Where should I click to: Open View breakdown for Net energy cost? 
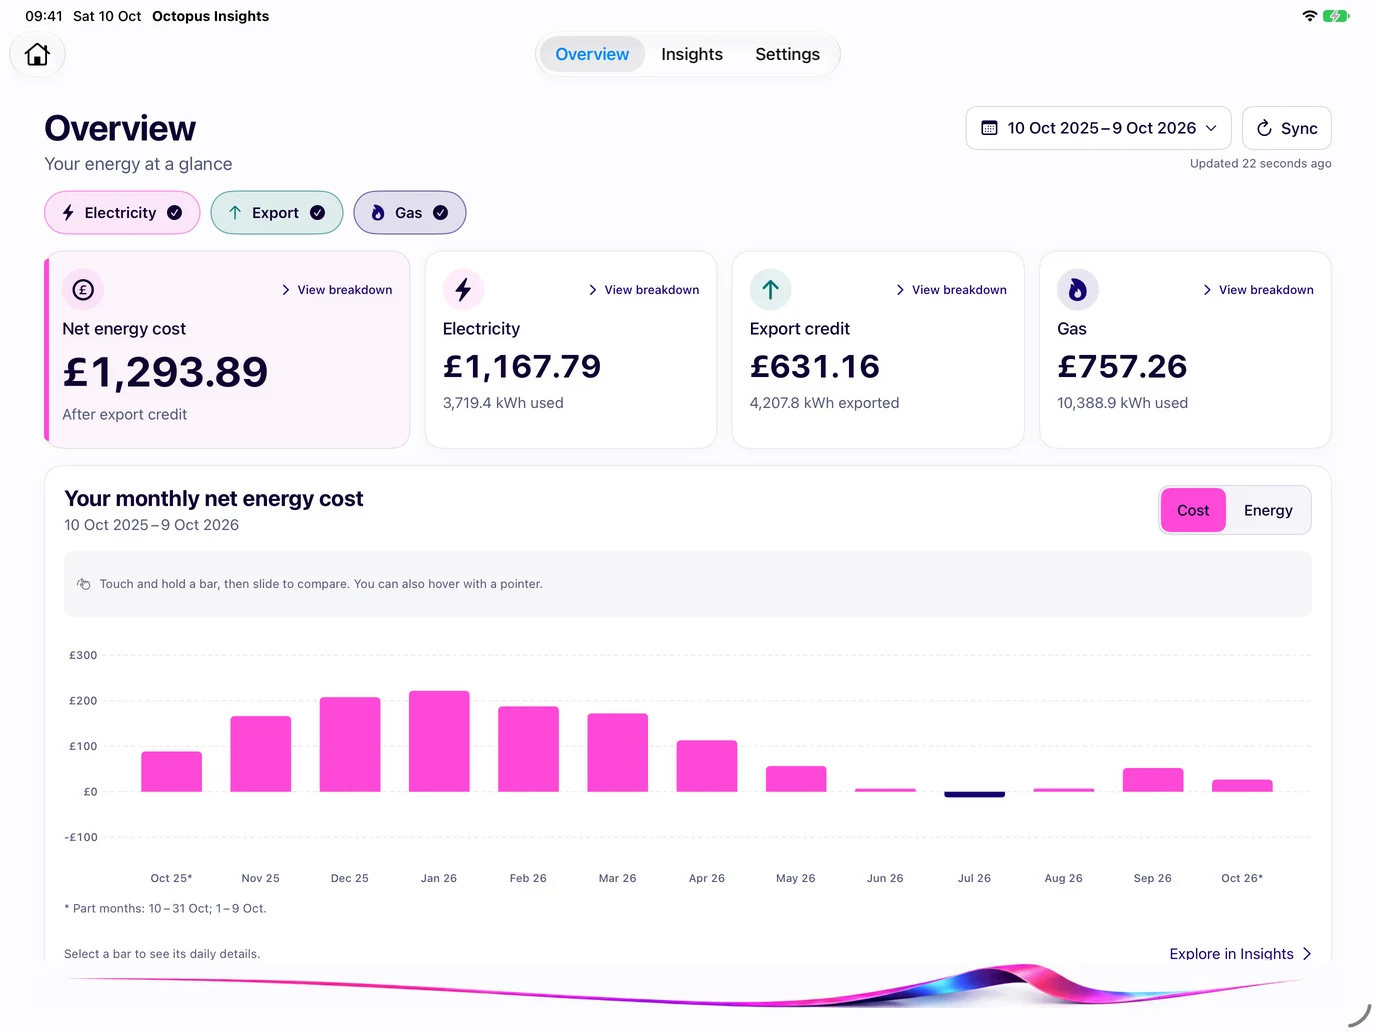pos(336,290)
